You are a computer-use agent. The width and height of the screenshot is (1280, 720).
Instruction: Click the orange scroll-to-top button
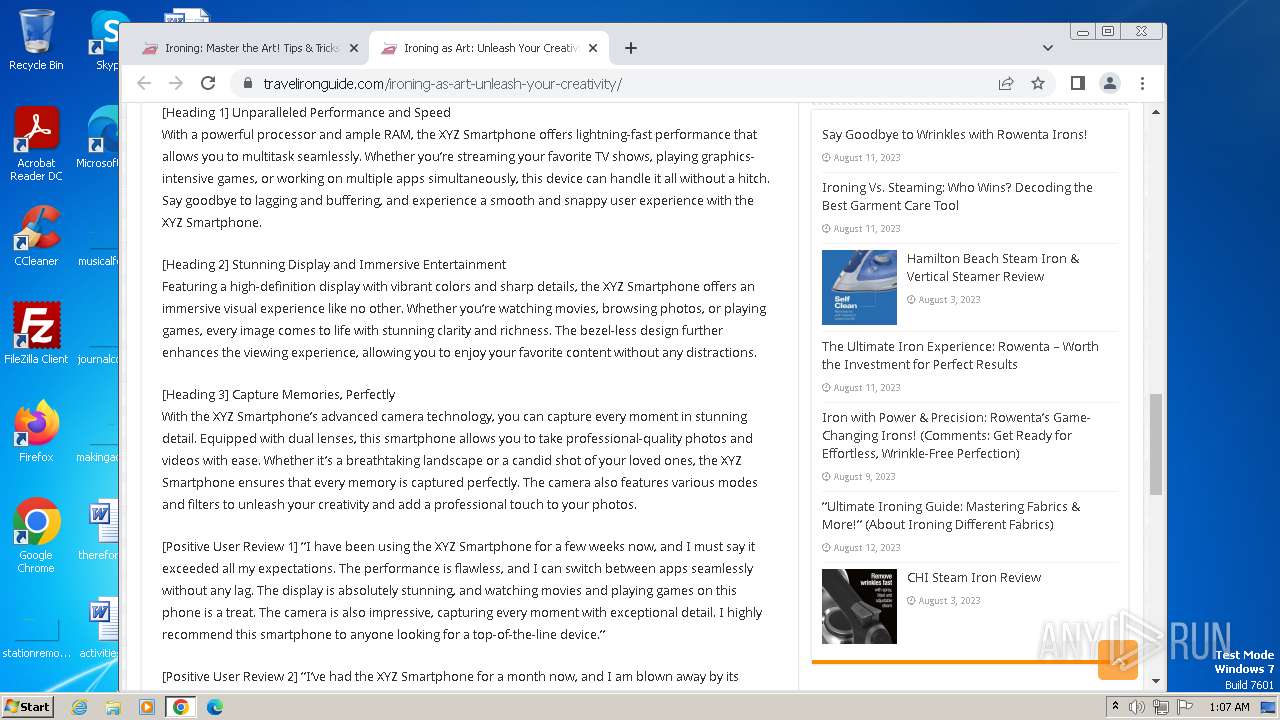click(1118, 660)
